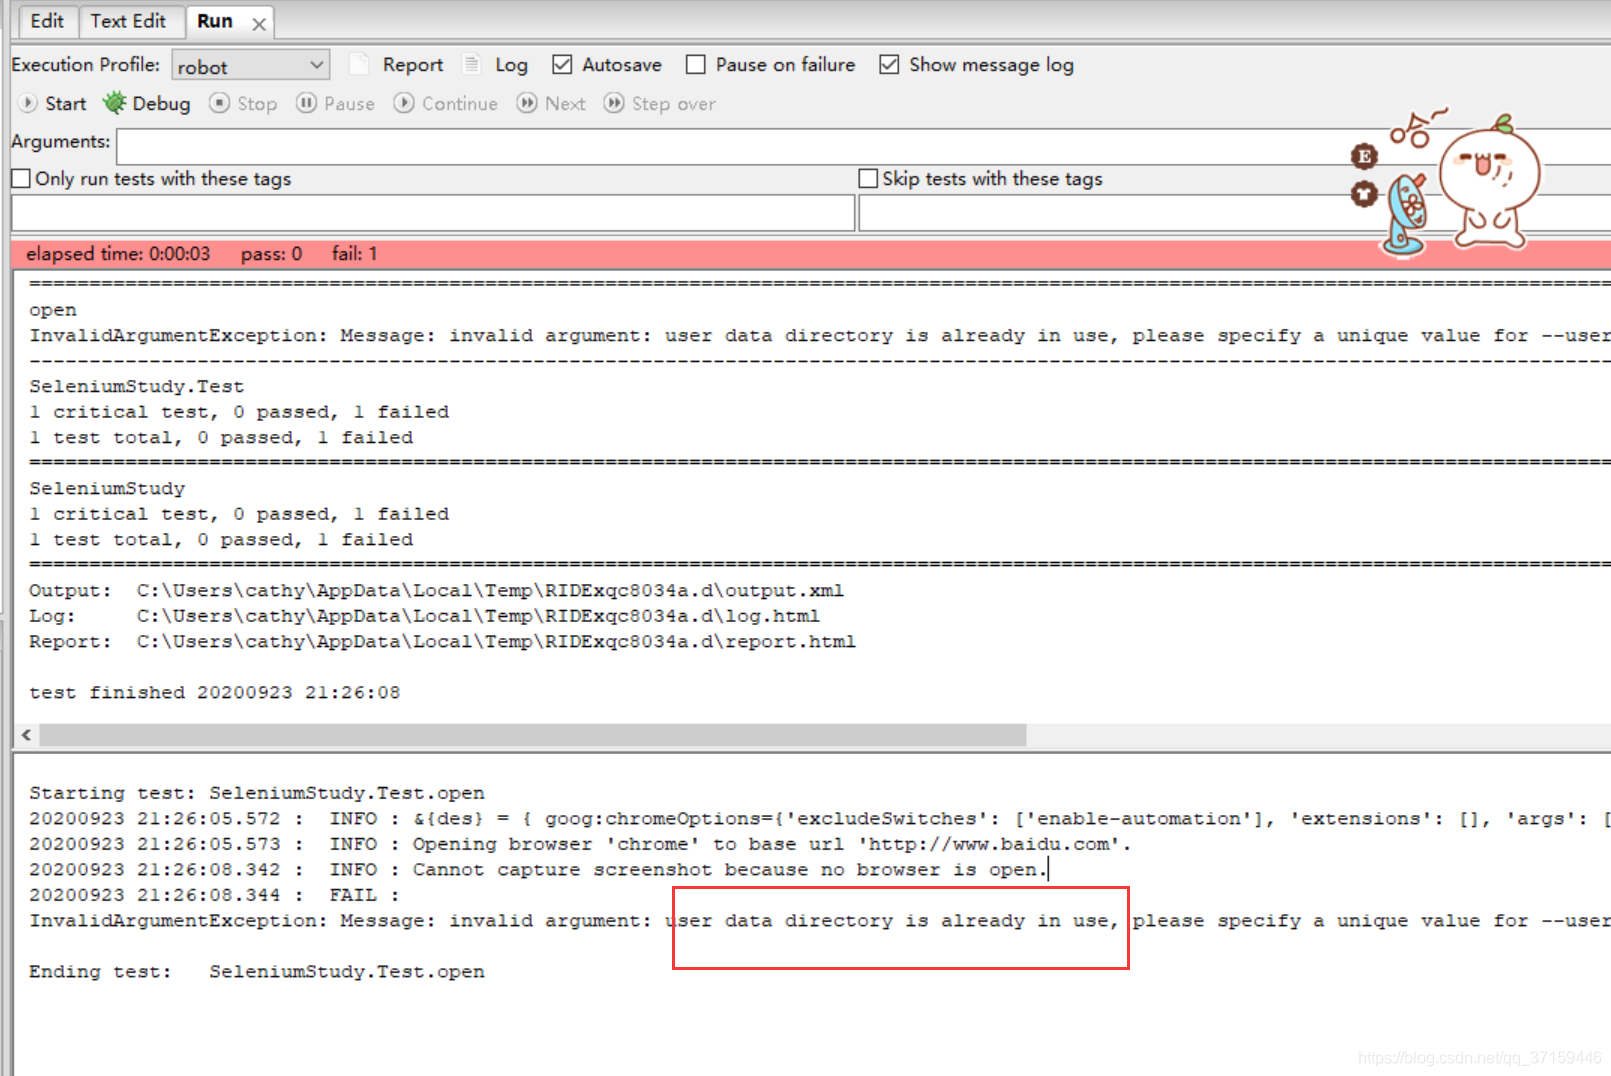1611x1076 pixels.
Task: Switch to the Edit tab
Action: 47,20
